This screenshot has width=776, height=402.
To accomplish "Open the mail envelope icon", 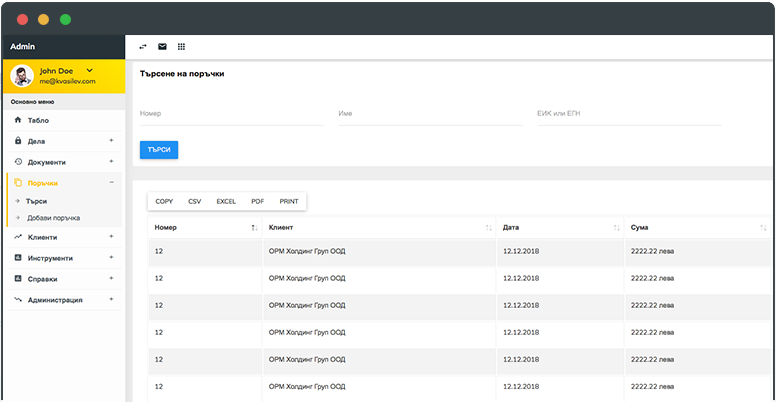I will pos(162,47).
